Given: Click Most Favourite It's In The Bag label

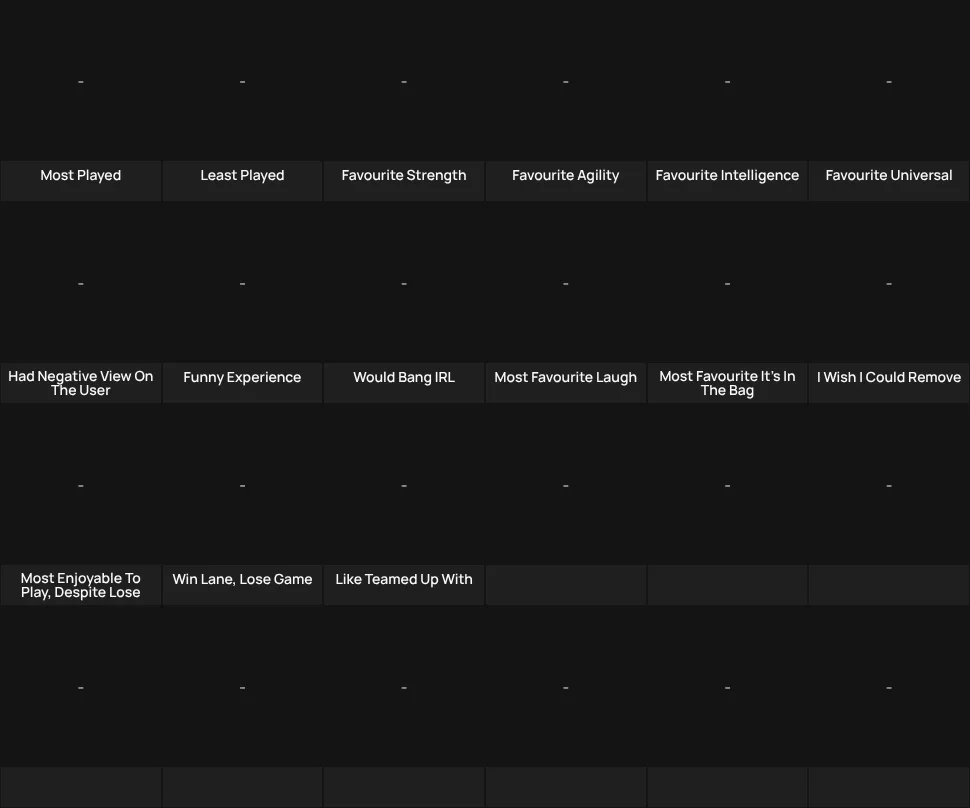Looking at the screenshot, I should click(x=727, y=383).
